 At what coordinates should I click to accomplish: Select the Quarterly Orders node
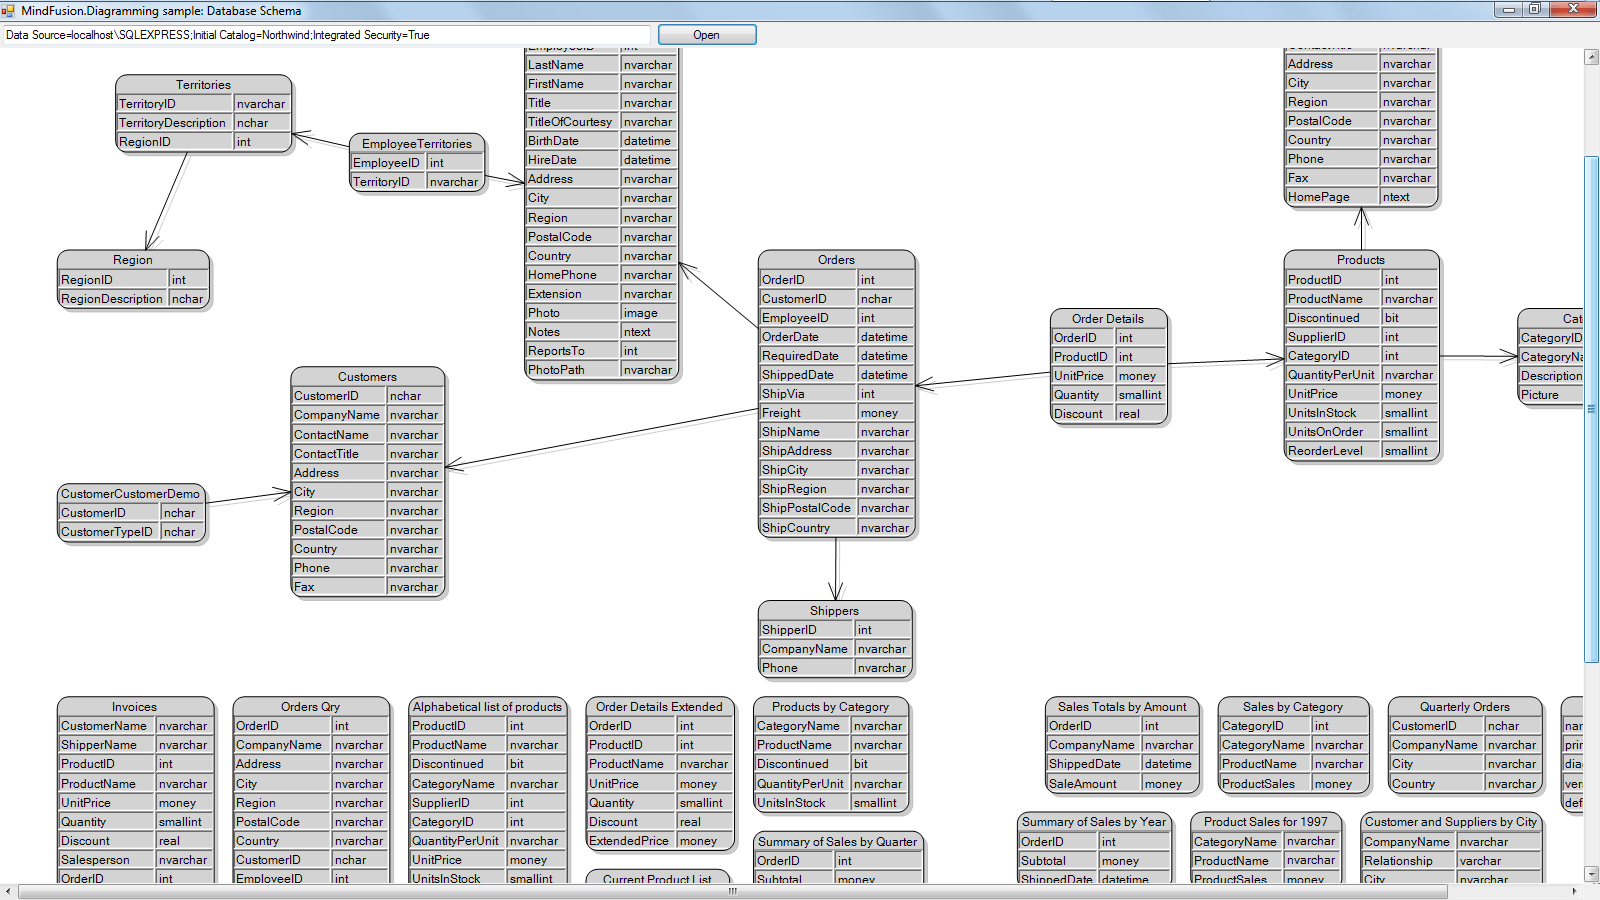coord(1465,706)
